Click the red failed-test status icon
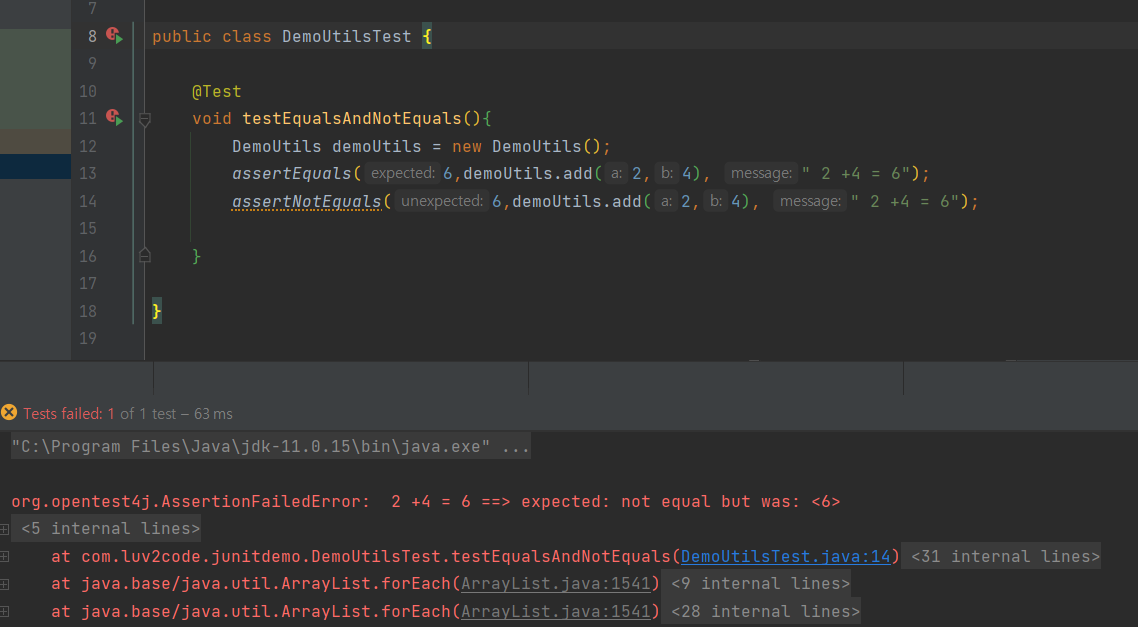This screenshot has width=1138, height=627. tap(9, 413)
